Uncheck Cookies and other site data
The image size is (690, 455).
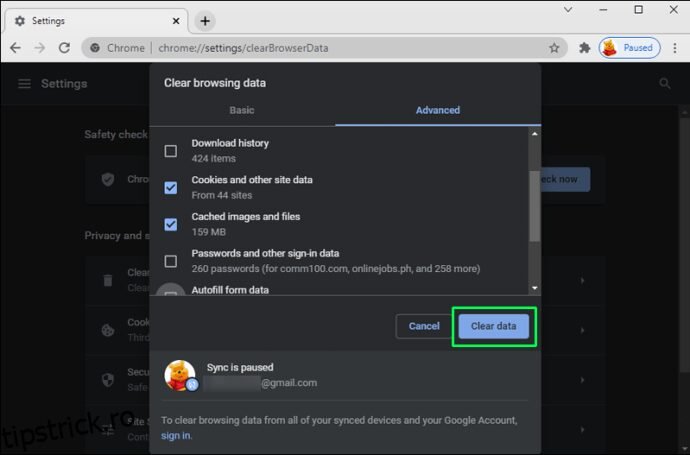point(171,187)
